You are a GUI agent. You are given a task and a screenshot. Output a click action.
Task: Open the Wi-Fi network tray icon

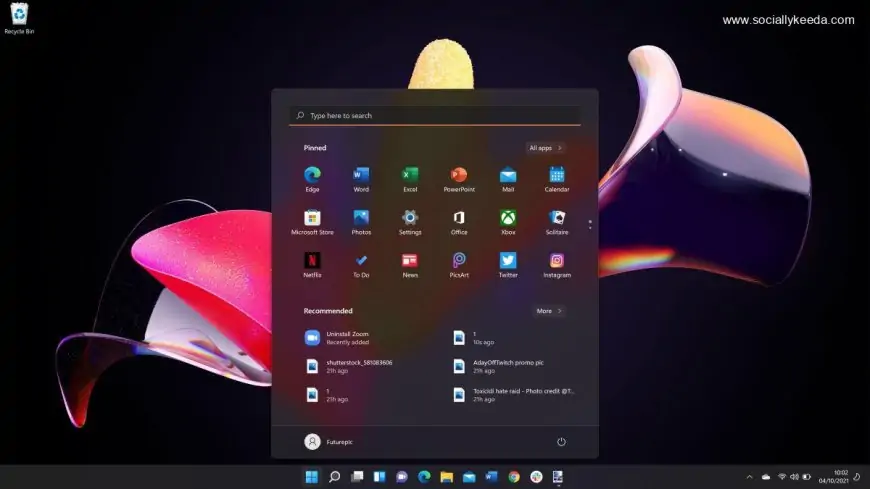[782, 477]
